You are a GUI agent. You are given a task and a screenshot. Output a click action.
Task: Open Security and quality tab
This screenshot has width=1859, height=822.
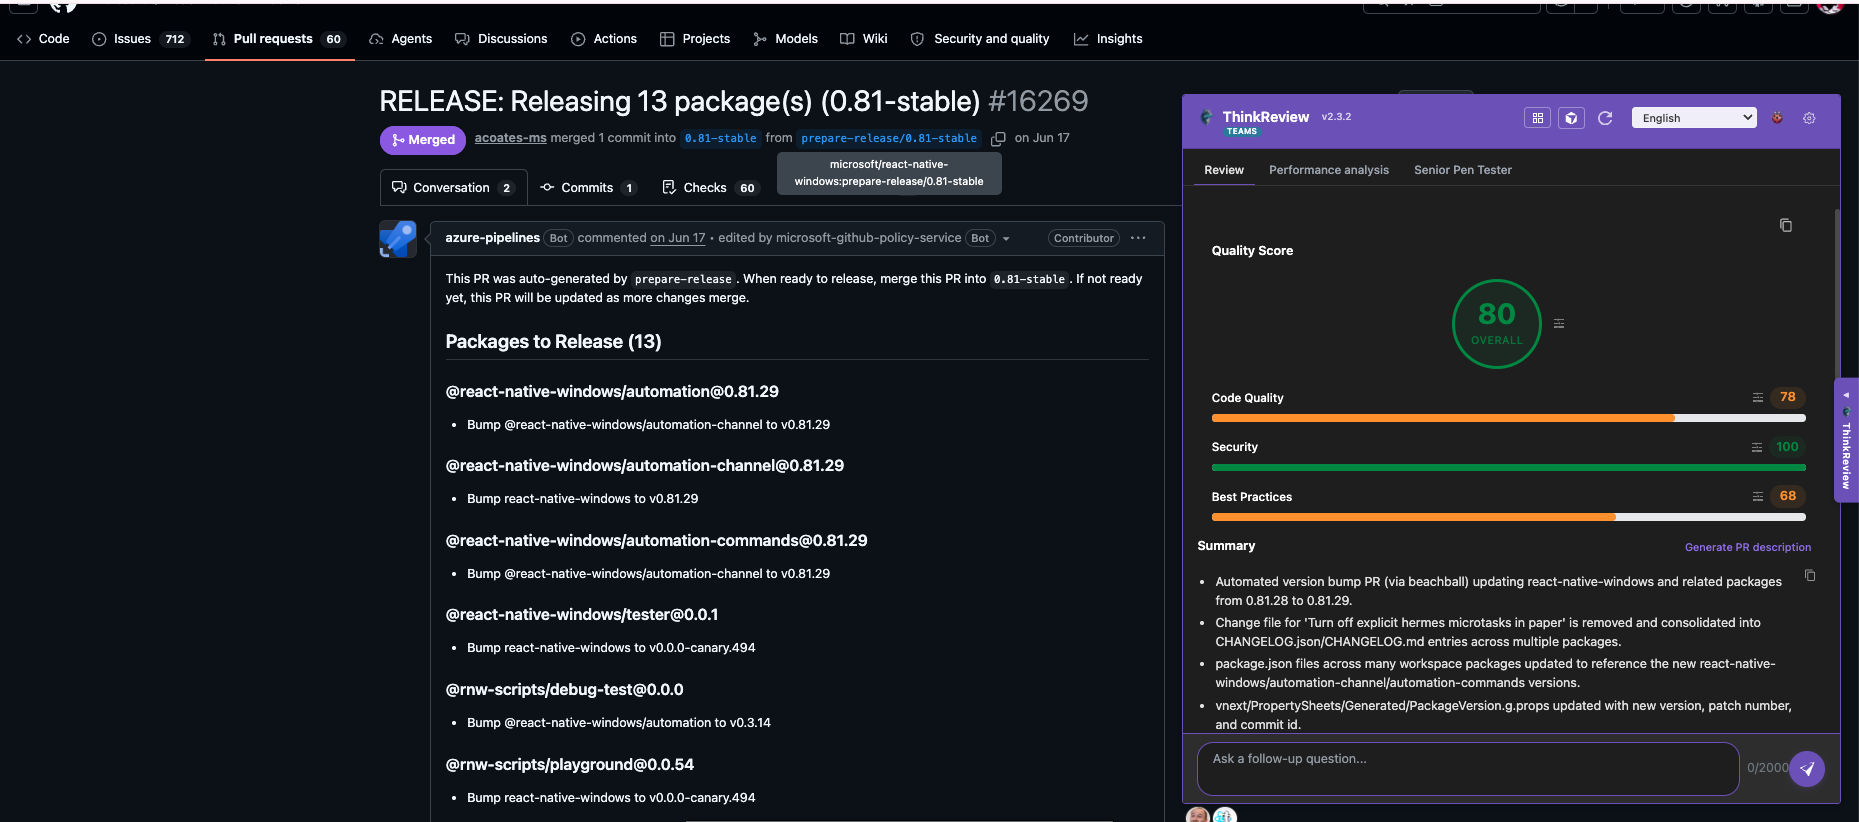[x=980, y=39]
